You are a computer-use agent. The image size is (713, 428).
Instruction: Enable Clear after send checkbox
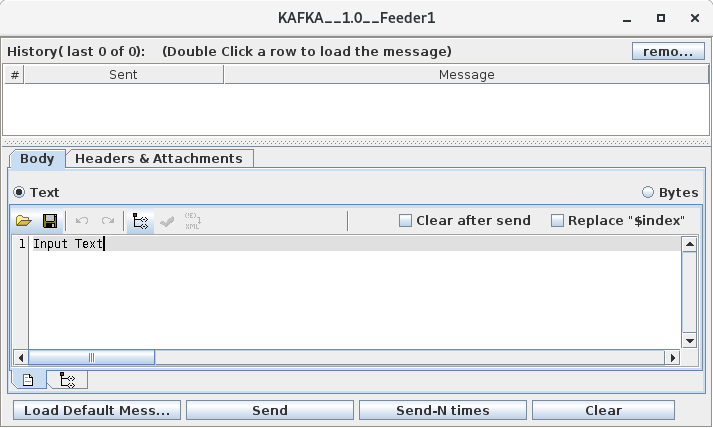coord(405,221)
